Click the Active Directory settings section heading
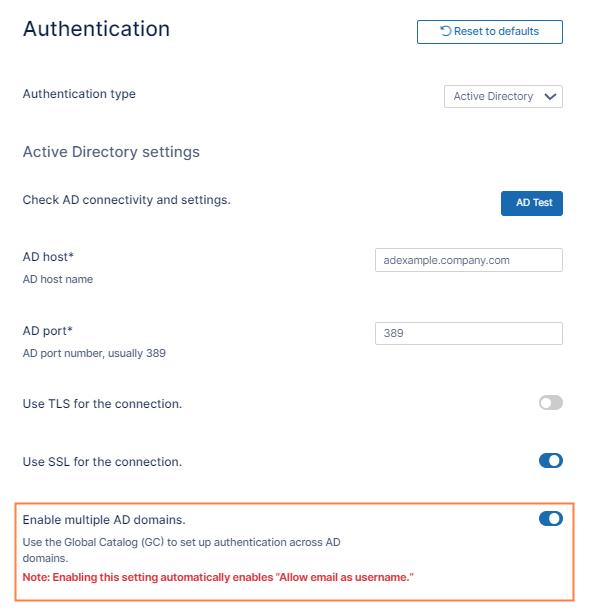Screen dimensions: 599x610 (111, 152)
